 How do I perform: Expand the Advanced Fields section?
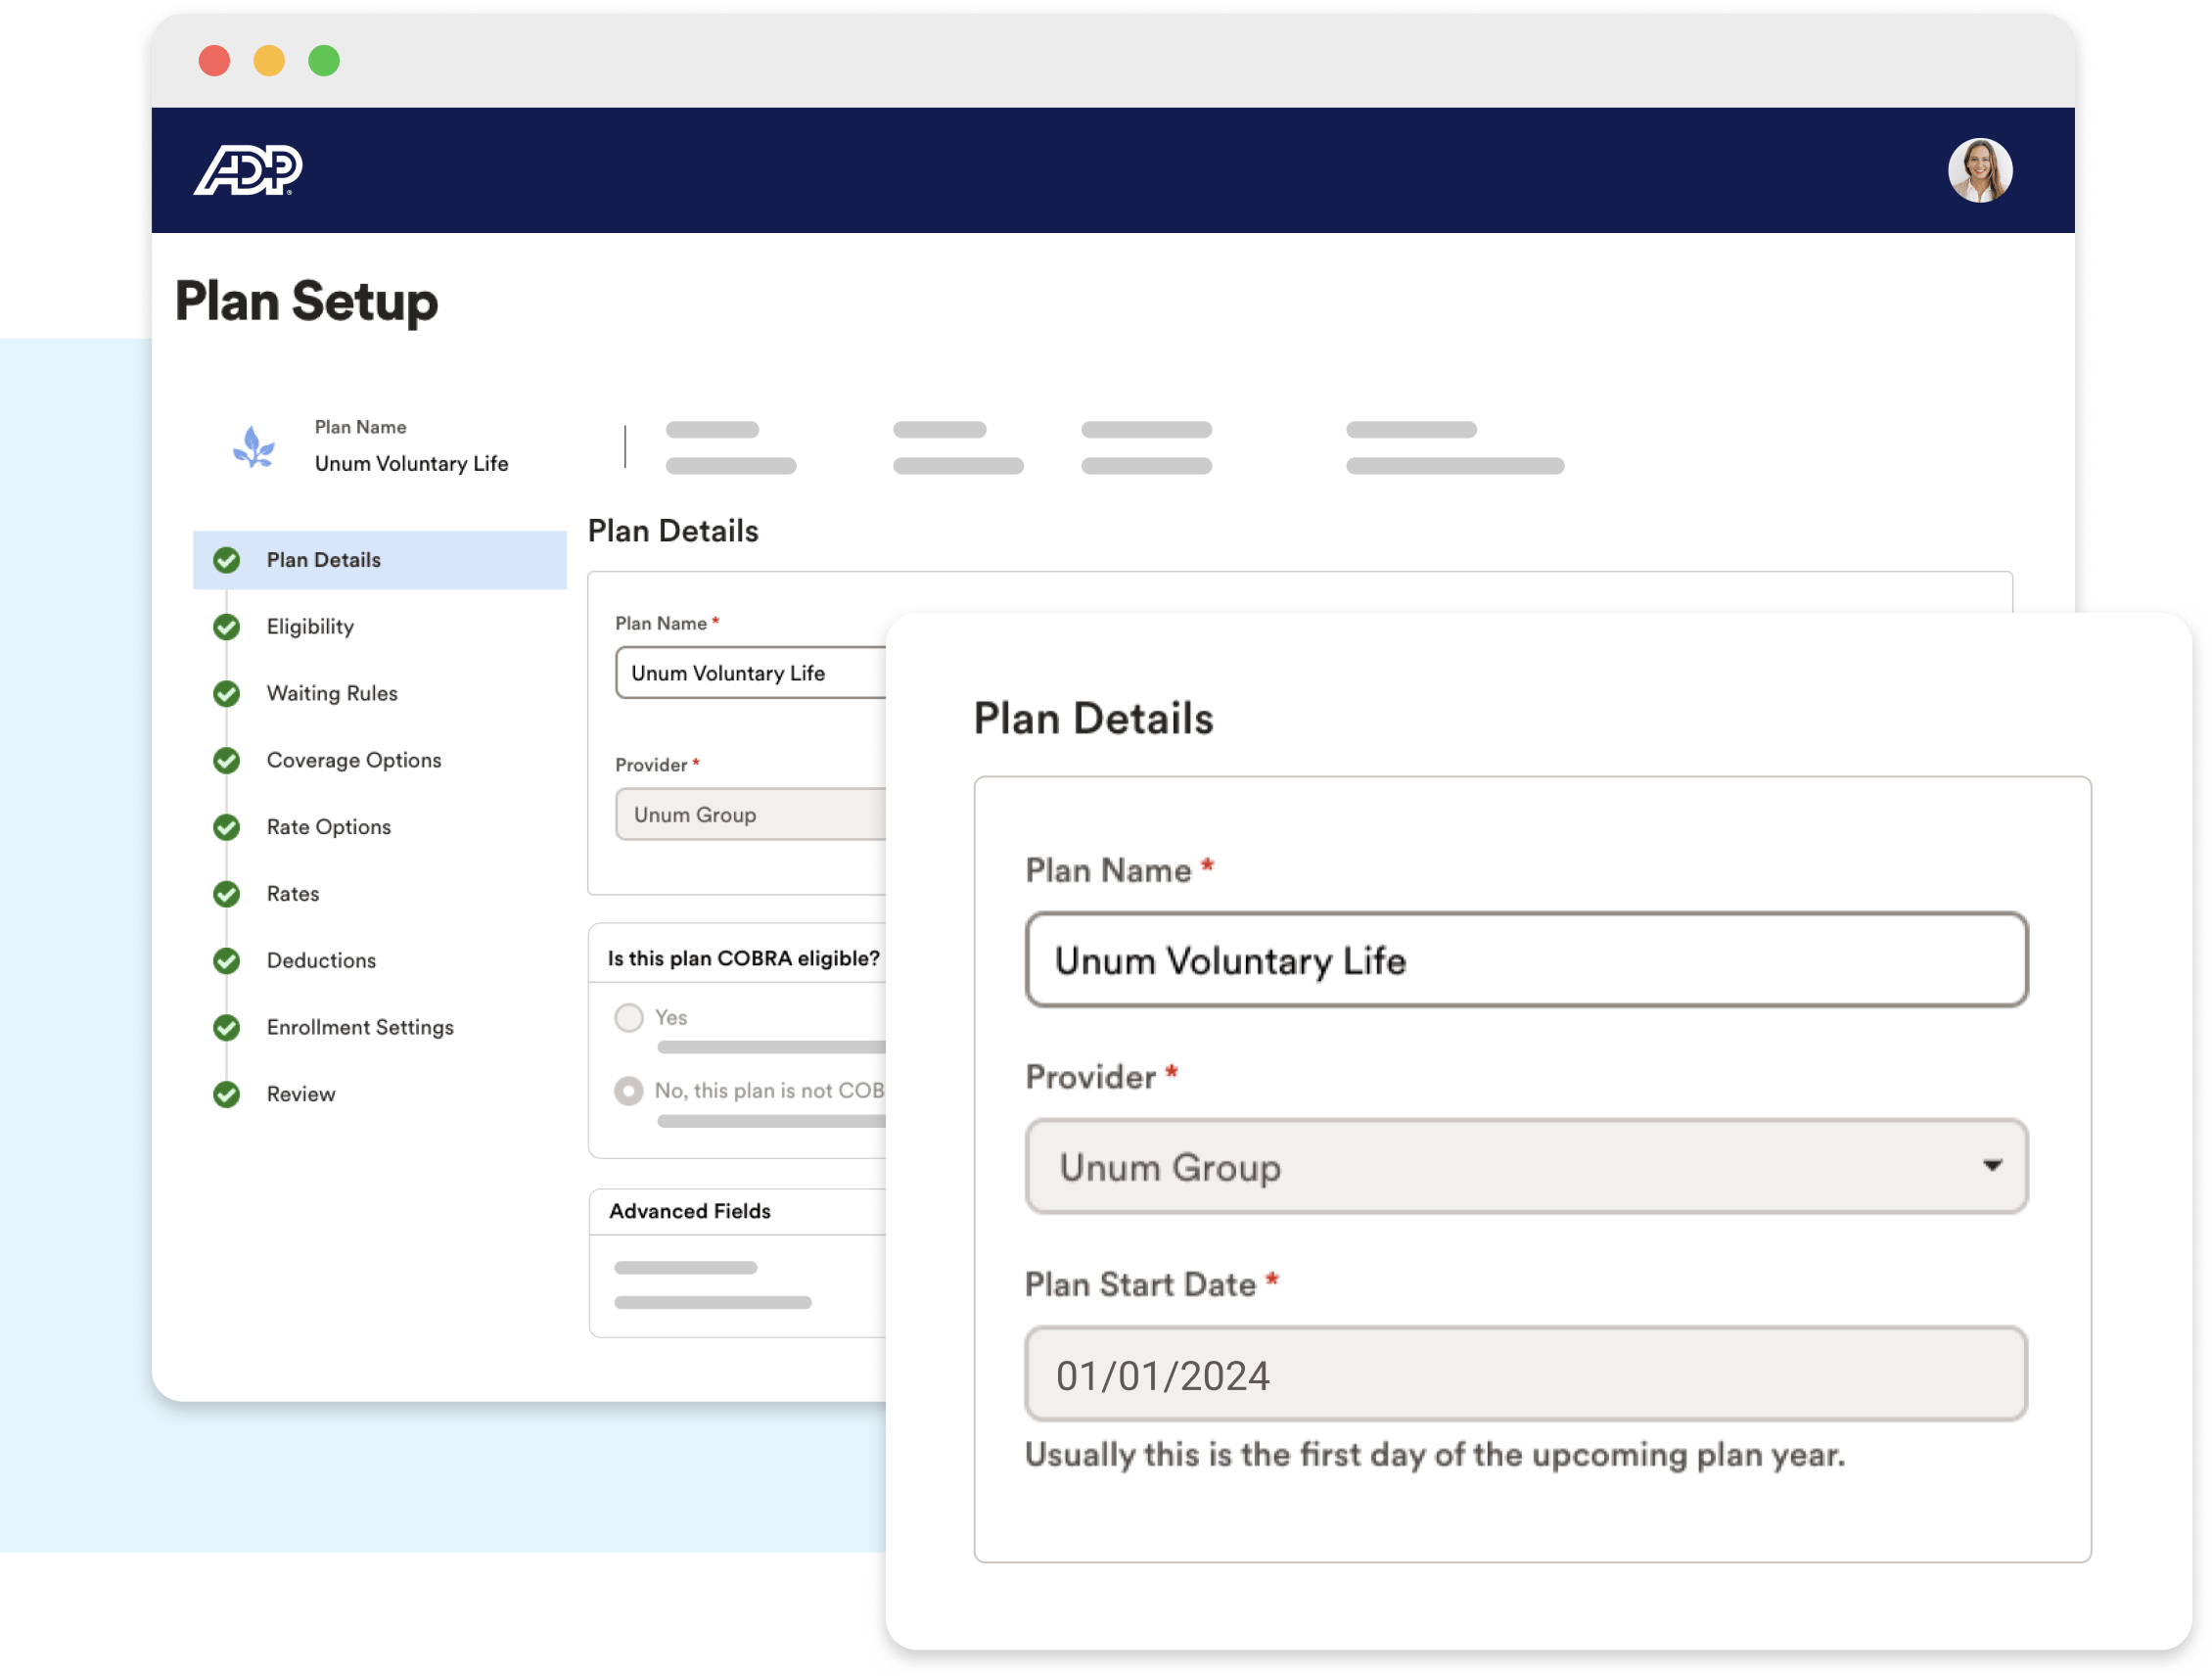pos(689,1211)
